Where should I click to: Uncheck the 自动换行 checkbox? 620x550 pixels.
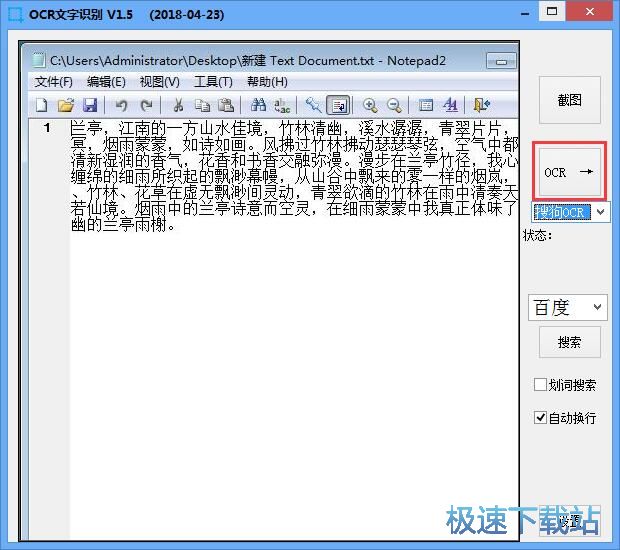pyautogui.click(x=540, y=418)
